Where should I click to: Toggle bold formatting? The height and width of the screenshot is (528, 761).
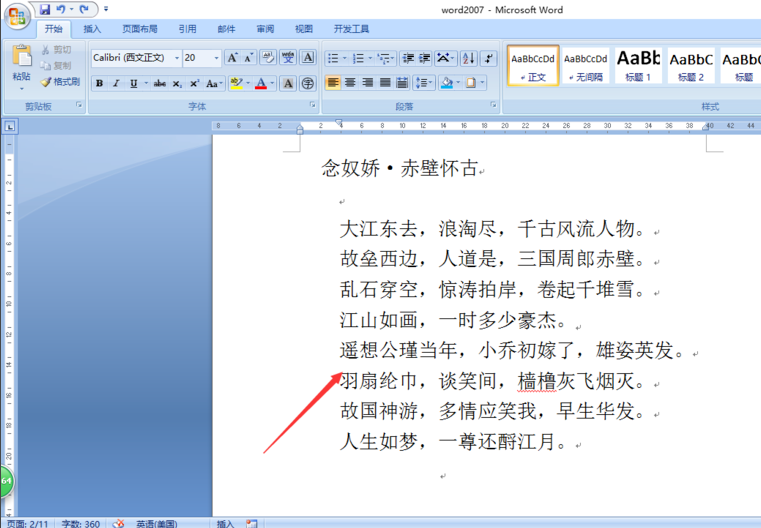tap(99, 83)
